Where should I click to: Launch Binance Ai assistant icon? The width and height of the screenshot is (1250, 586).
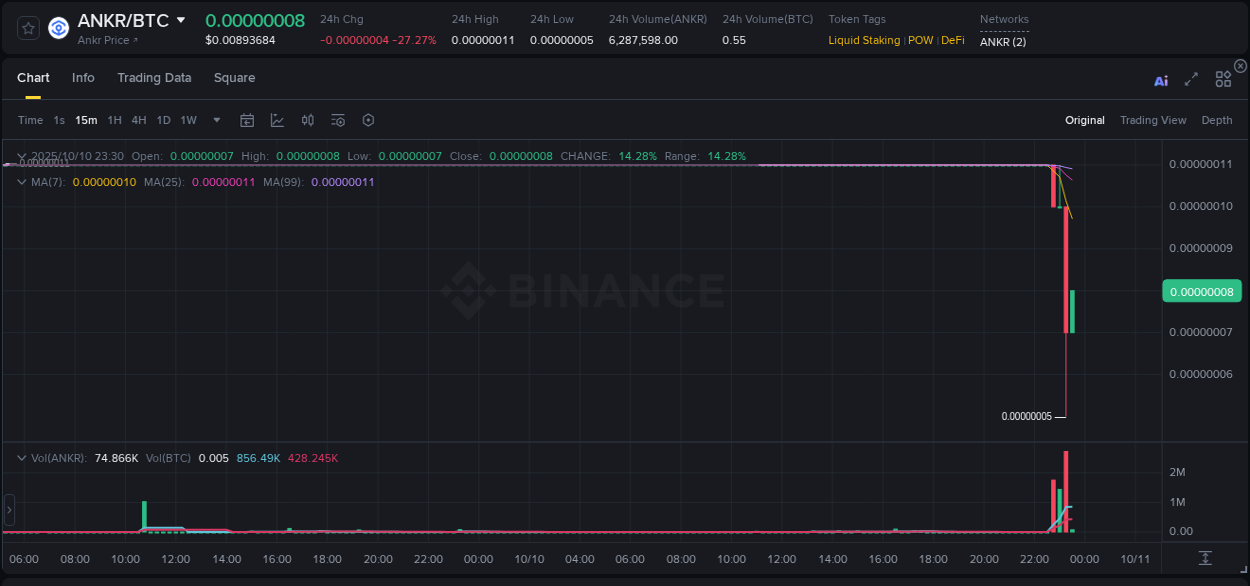click(1160, 80)
